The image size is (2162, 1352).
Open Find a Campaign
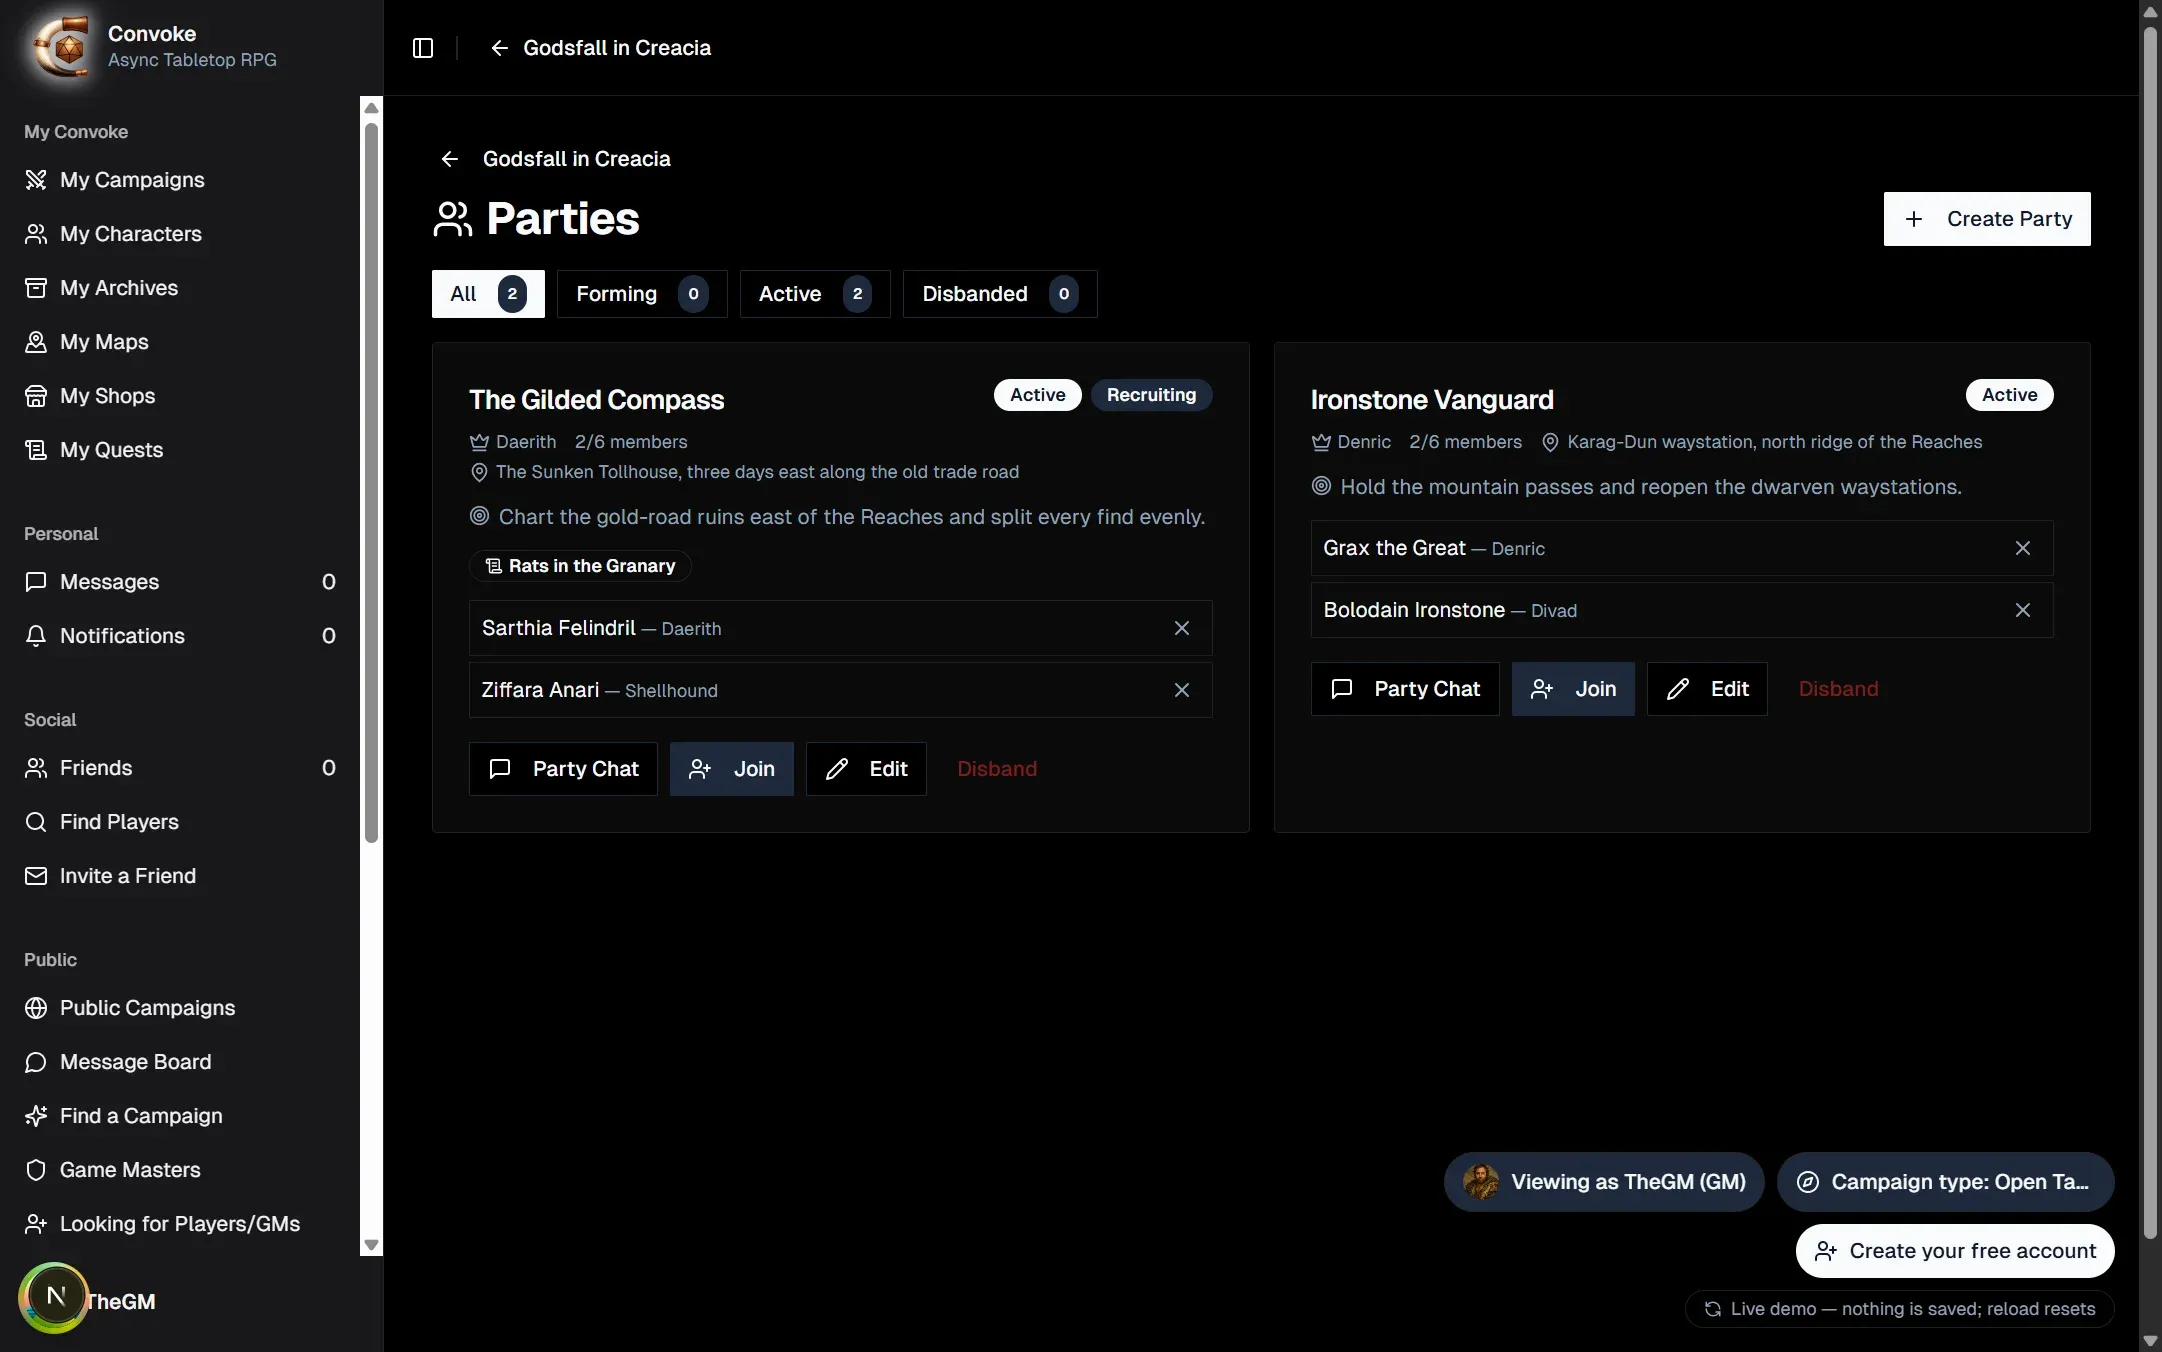pos(180,1116)
